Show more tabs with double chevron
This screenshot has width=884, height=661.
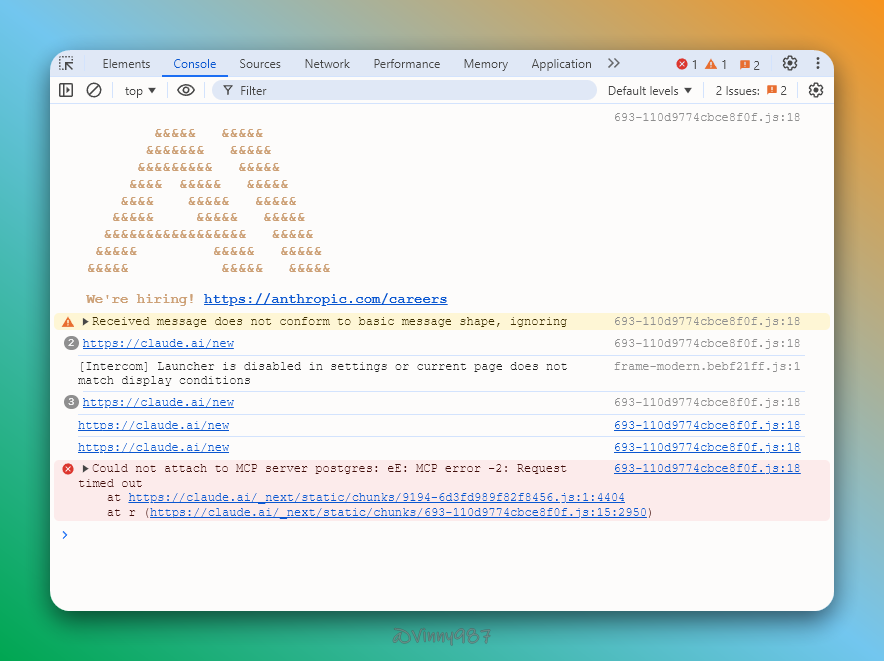tap(614, 64)
